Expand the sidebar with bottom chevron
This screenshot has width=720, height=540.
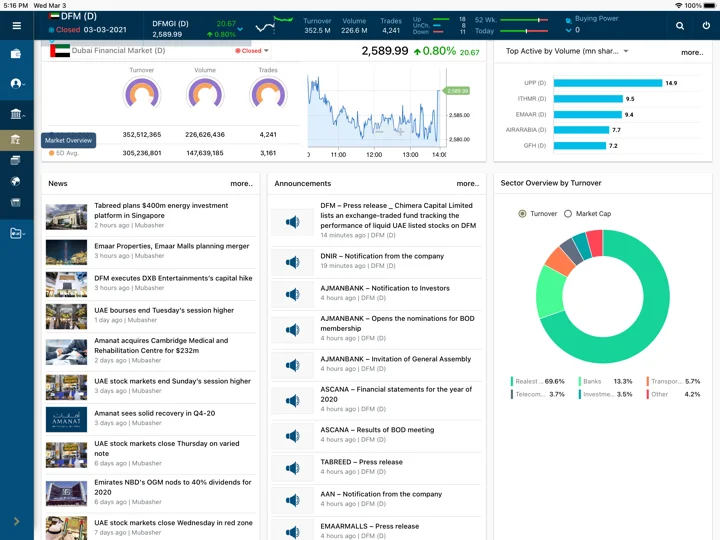tap(17, 521)
